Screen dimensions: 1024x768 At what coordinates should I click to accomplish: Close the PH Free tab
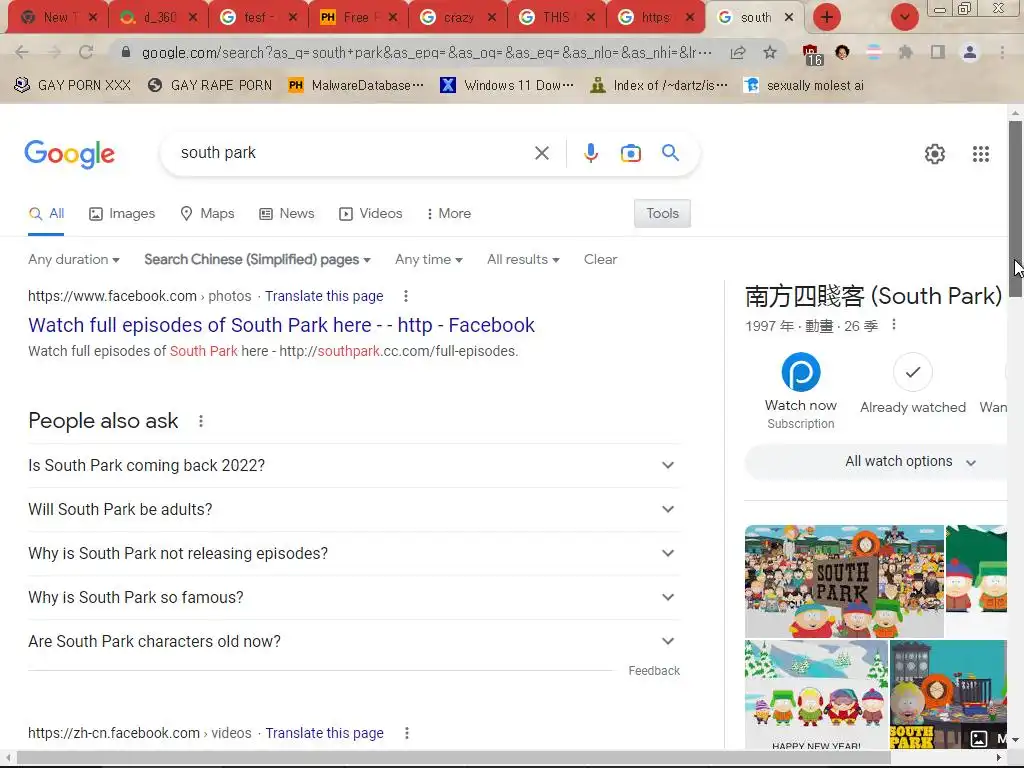[x=392, y=18]
